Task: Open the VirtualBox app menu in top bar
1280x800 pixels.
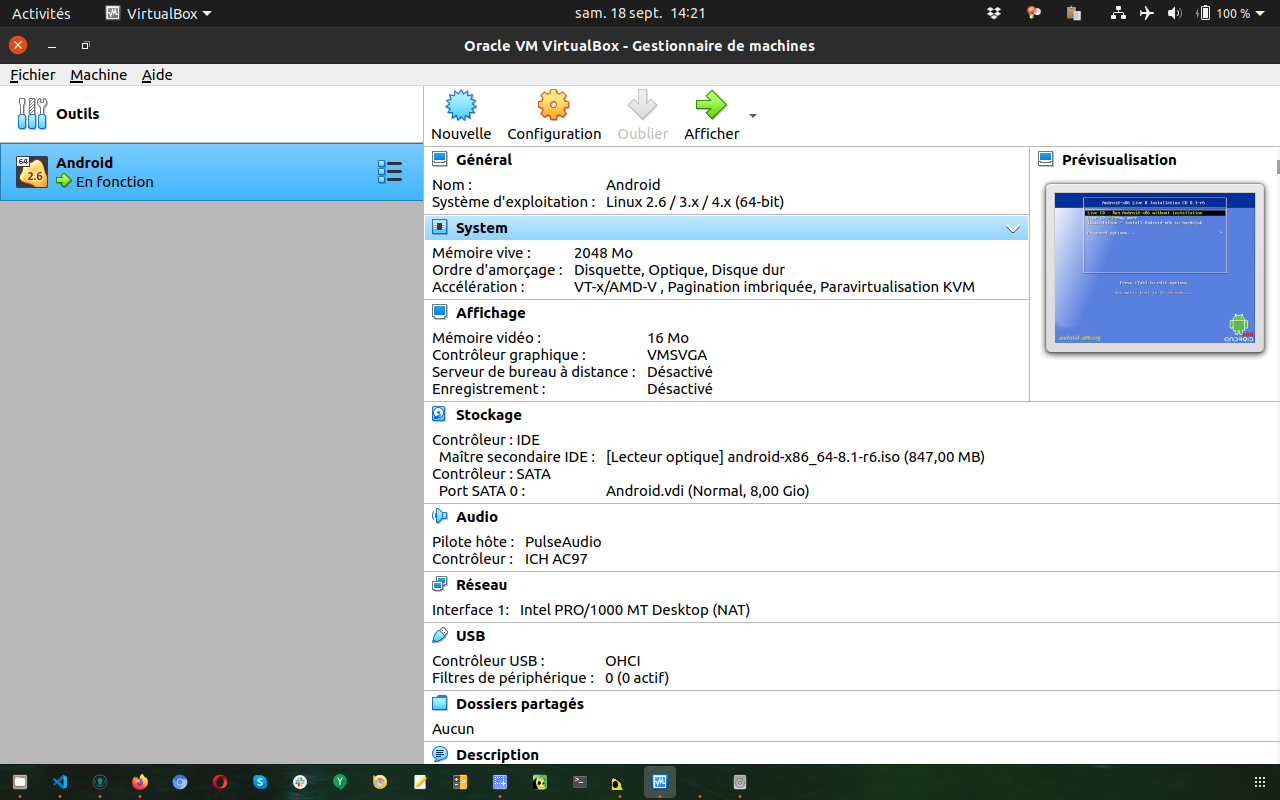Action: pyautogui.click(x=159, y=14)
